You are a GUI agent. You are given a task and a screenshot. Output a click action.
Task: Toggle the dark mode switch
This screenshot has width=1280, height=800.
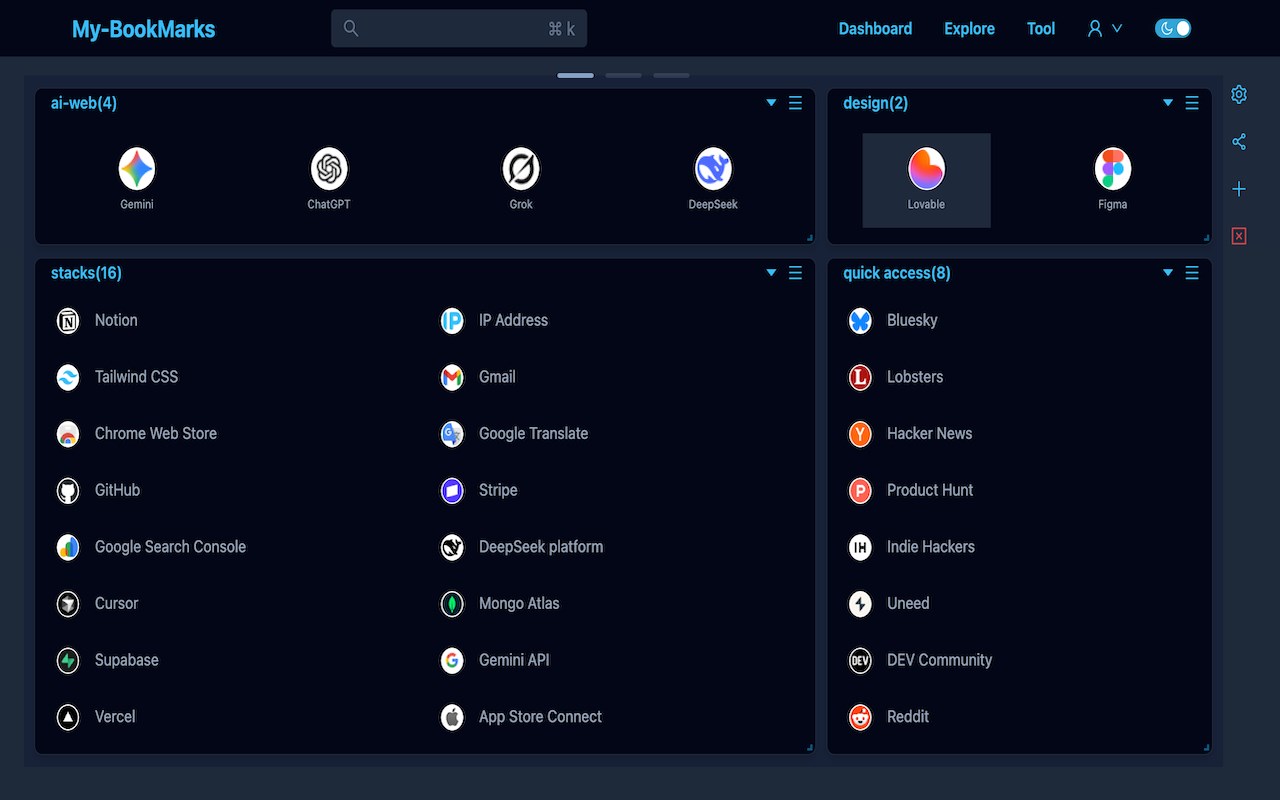(x=1173, y=28)
